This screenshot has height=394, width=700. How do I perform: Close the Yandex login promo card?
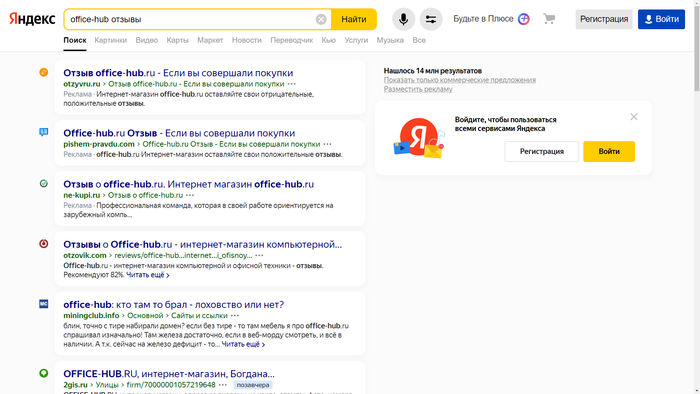634,117
